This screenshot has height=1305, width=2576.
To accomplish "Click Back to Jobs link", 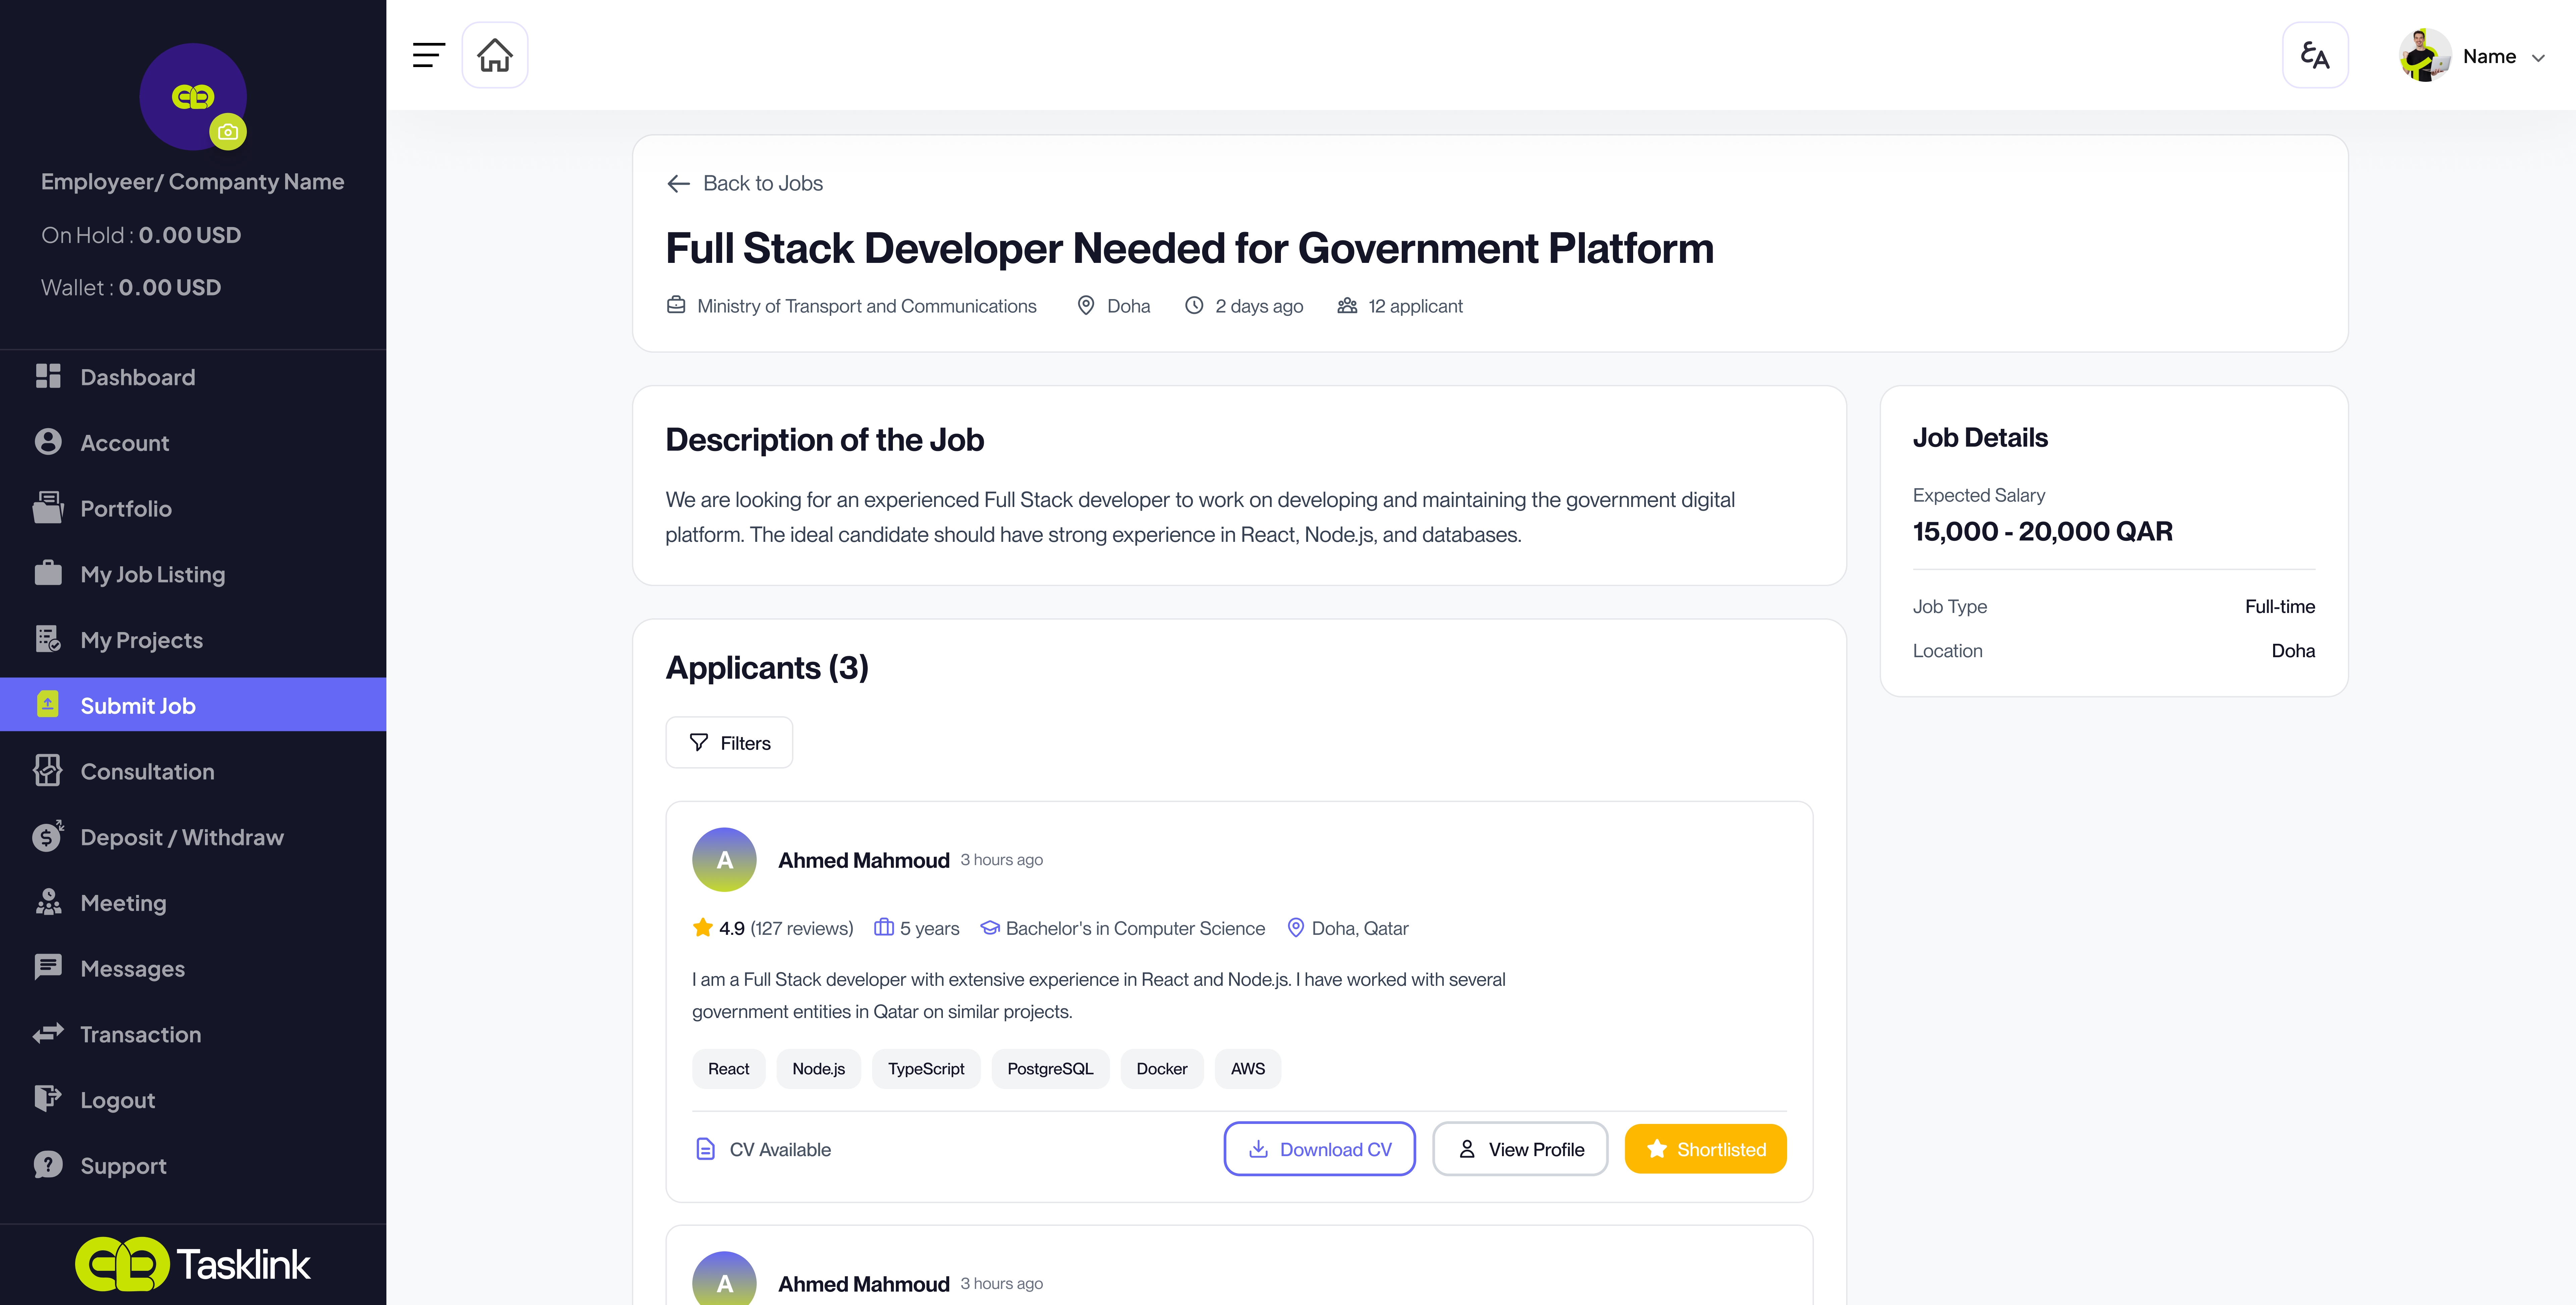I will click(745, 183).
